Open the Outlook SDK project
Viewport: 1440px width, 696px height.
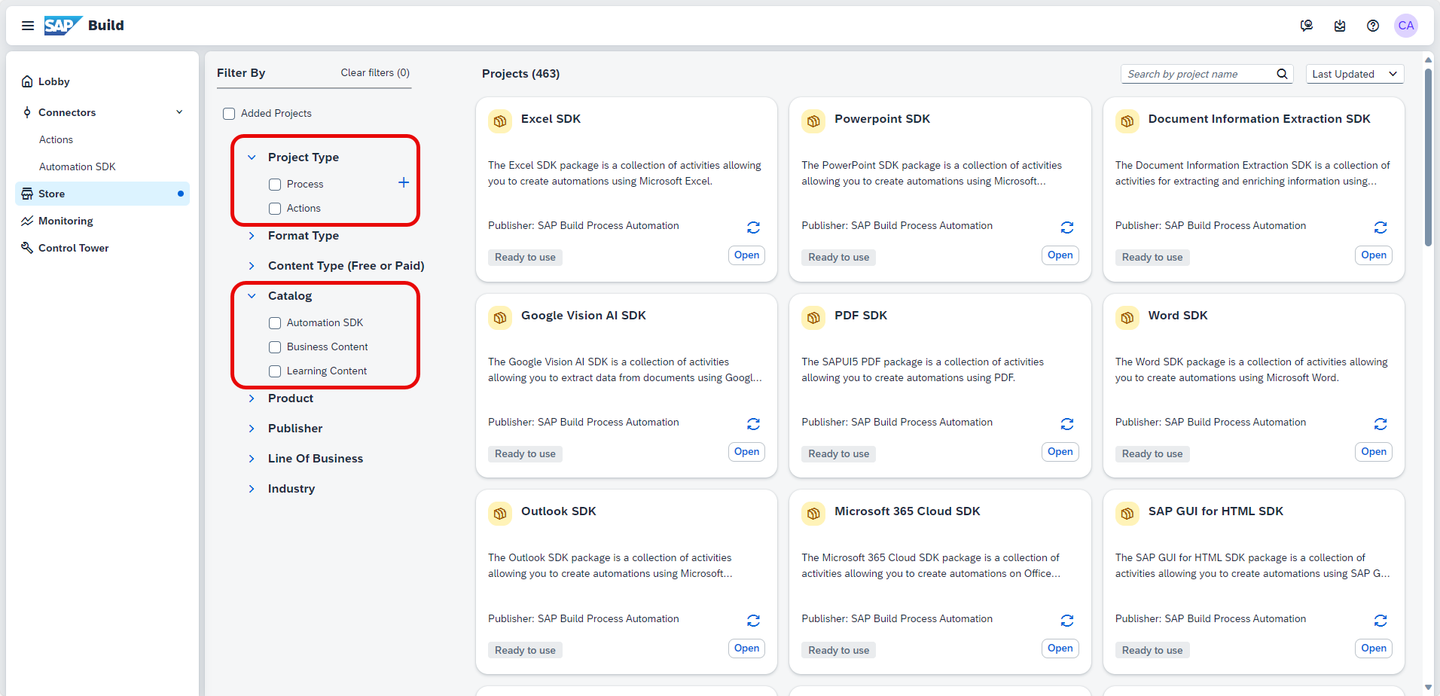coord(747,648)
